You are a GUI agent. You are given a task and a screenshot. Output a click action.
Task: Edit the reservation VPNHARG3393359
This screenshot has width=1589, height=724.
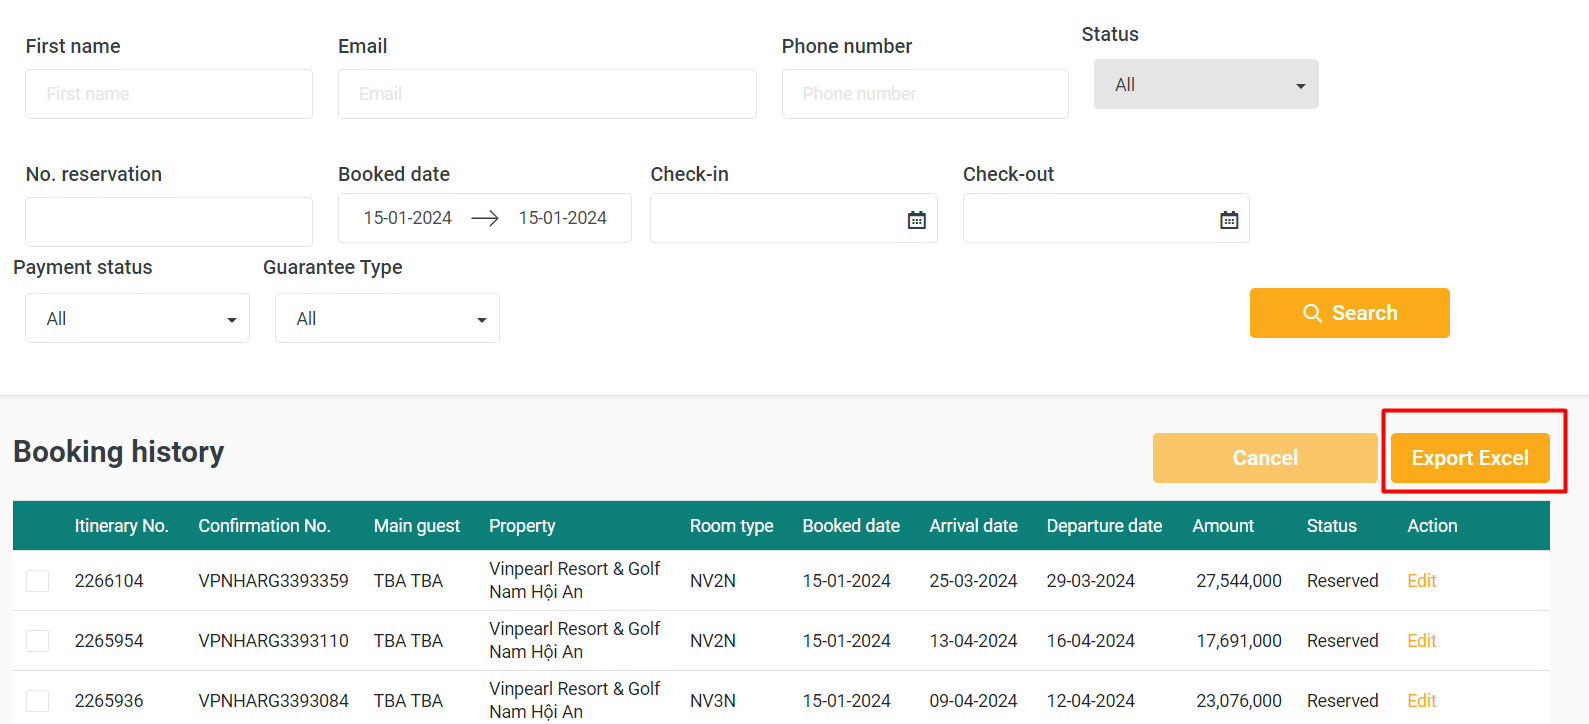coord(1421,581)
